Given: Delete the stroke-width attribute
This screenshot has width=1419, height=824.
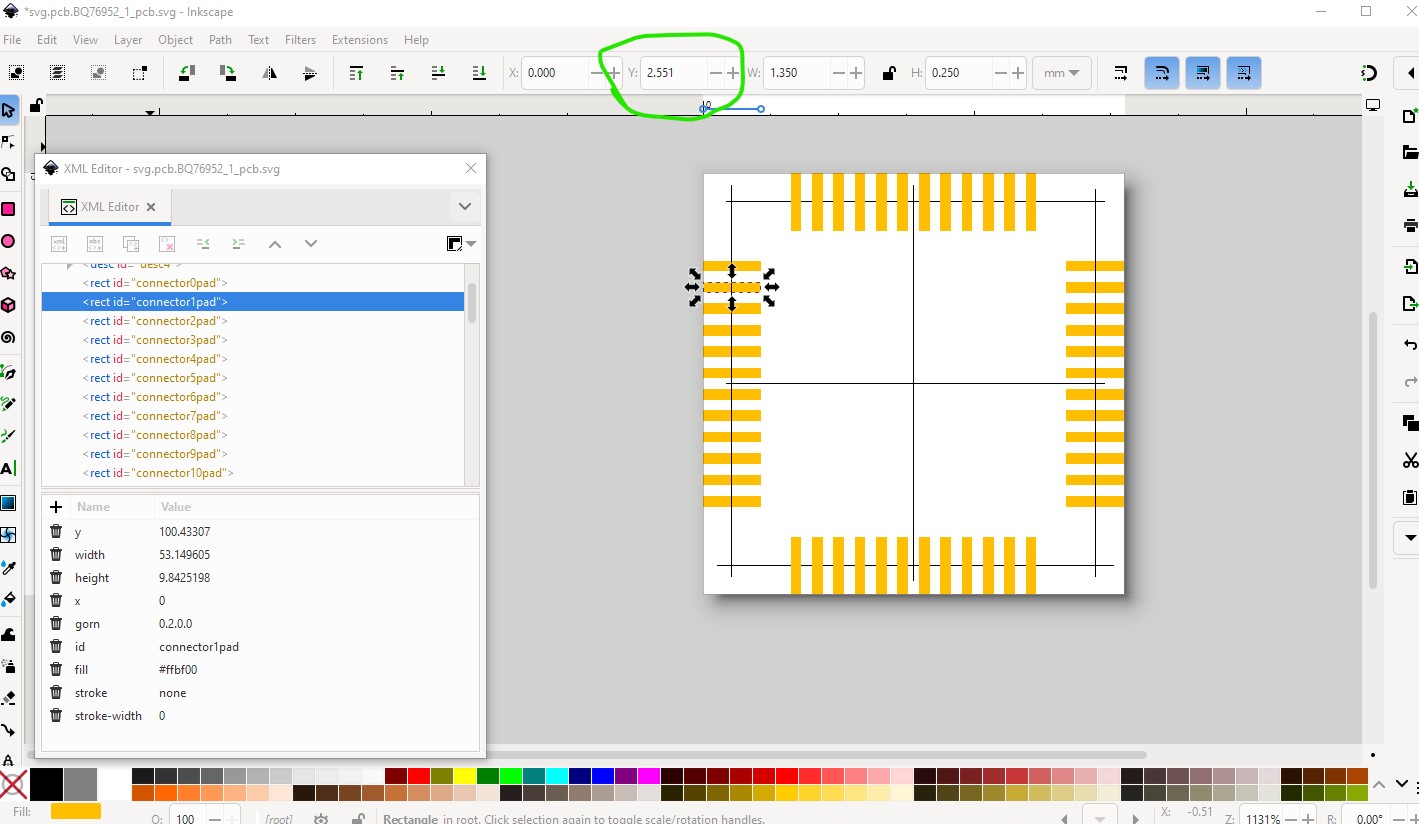Looking at the screenshot, I should pyautogui.click(x=56, y=716).
